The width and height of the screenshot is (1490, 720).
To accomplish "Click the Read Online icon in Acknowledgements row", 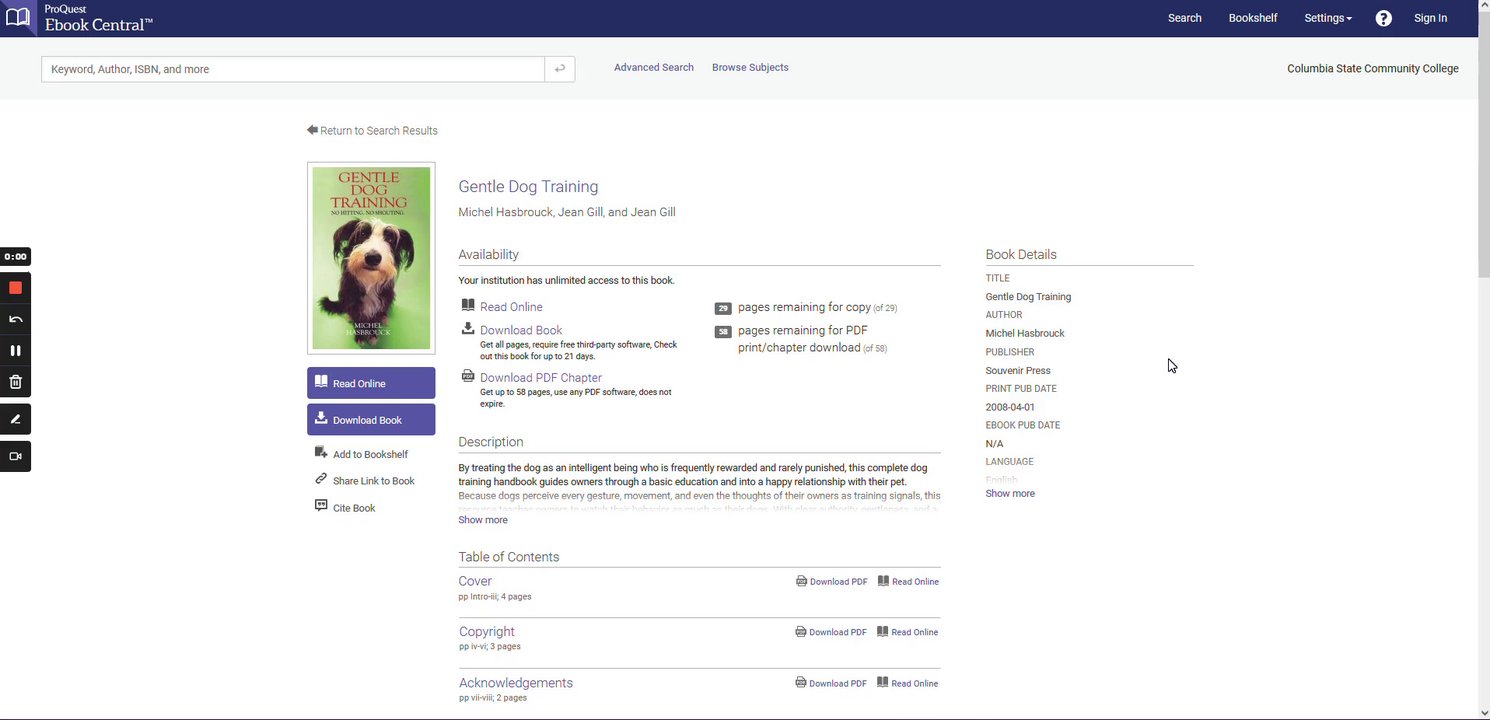I will [882, 683].
